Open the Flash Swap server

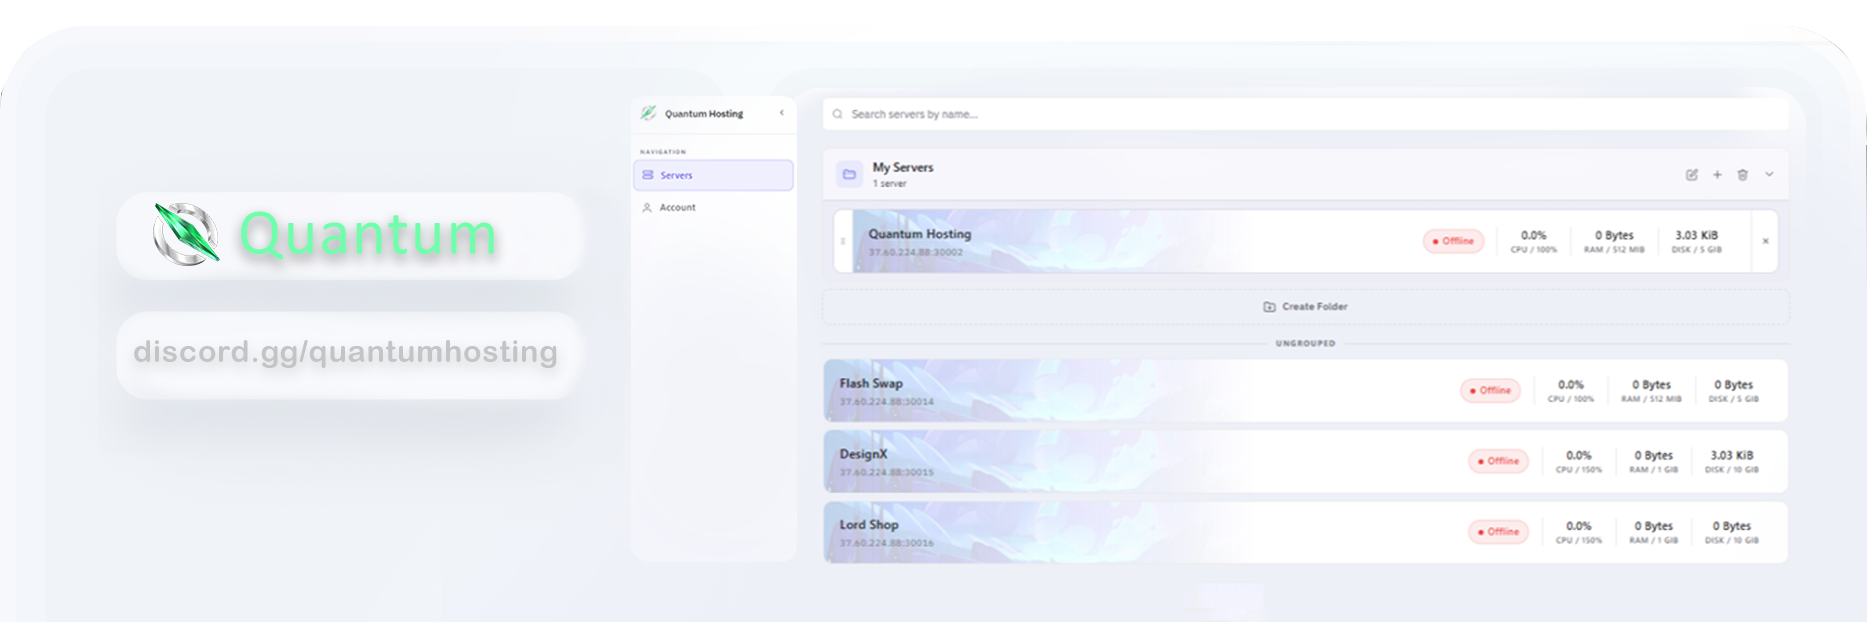(x=1305, y=391)
